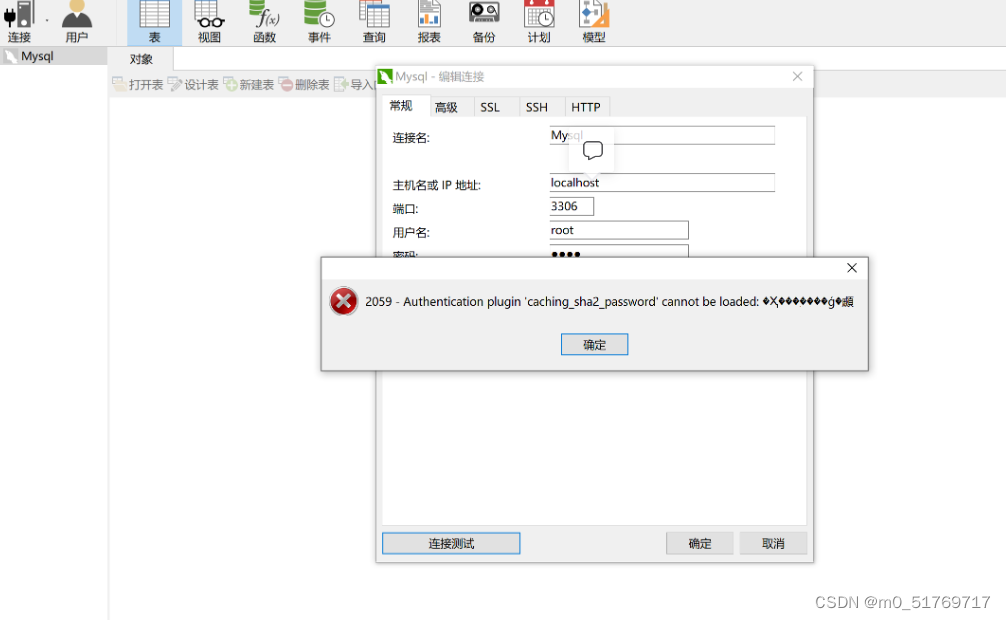Click 取消 (Cancel) in connection dialog
This screenshot has width=1006, height=620.
coord(773,544)
